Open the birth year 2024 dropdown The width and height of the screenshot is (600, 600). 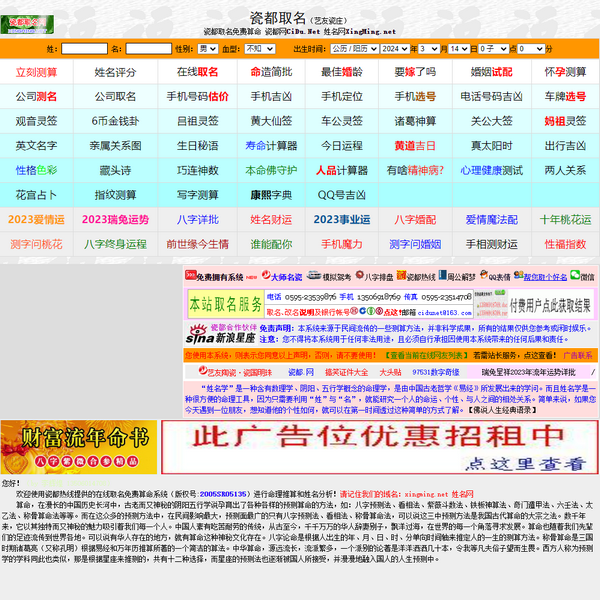pyautogui.click(x=395, y=48)
